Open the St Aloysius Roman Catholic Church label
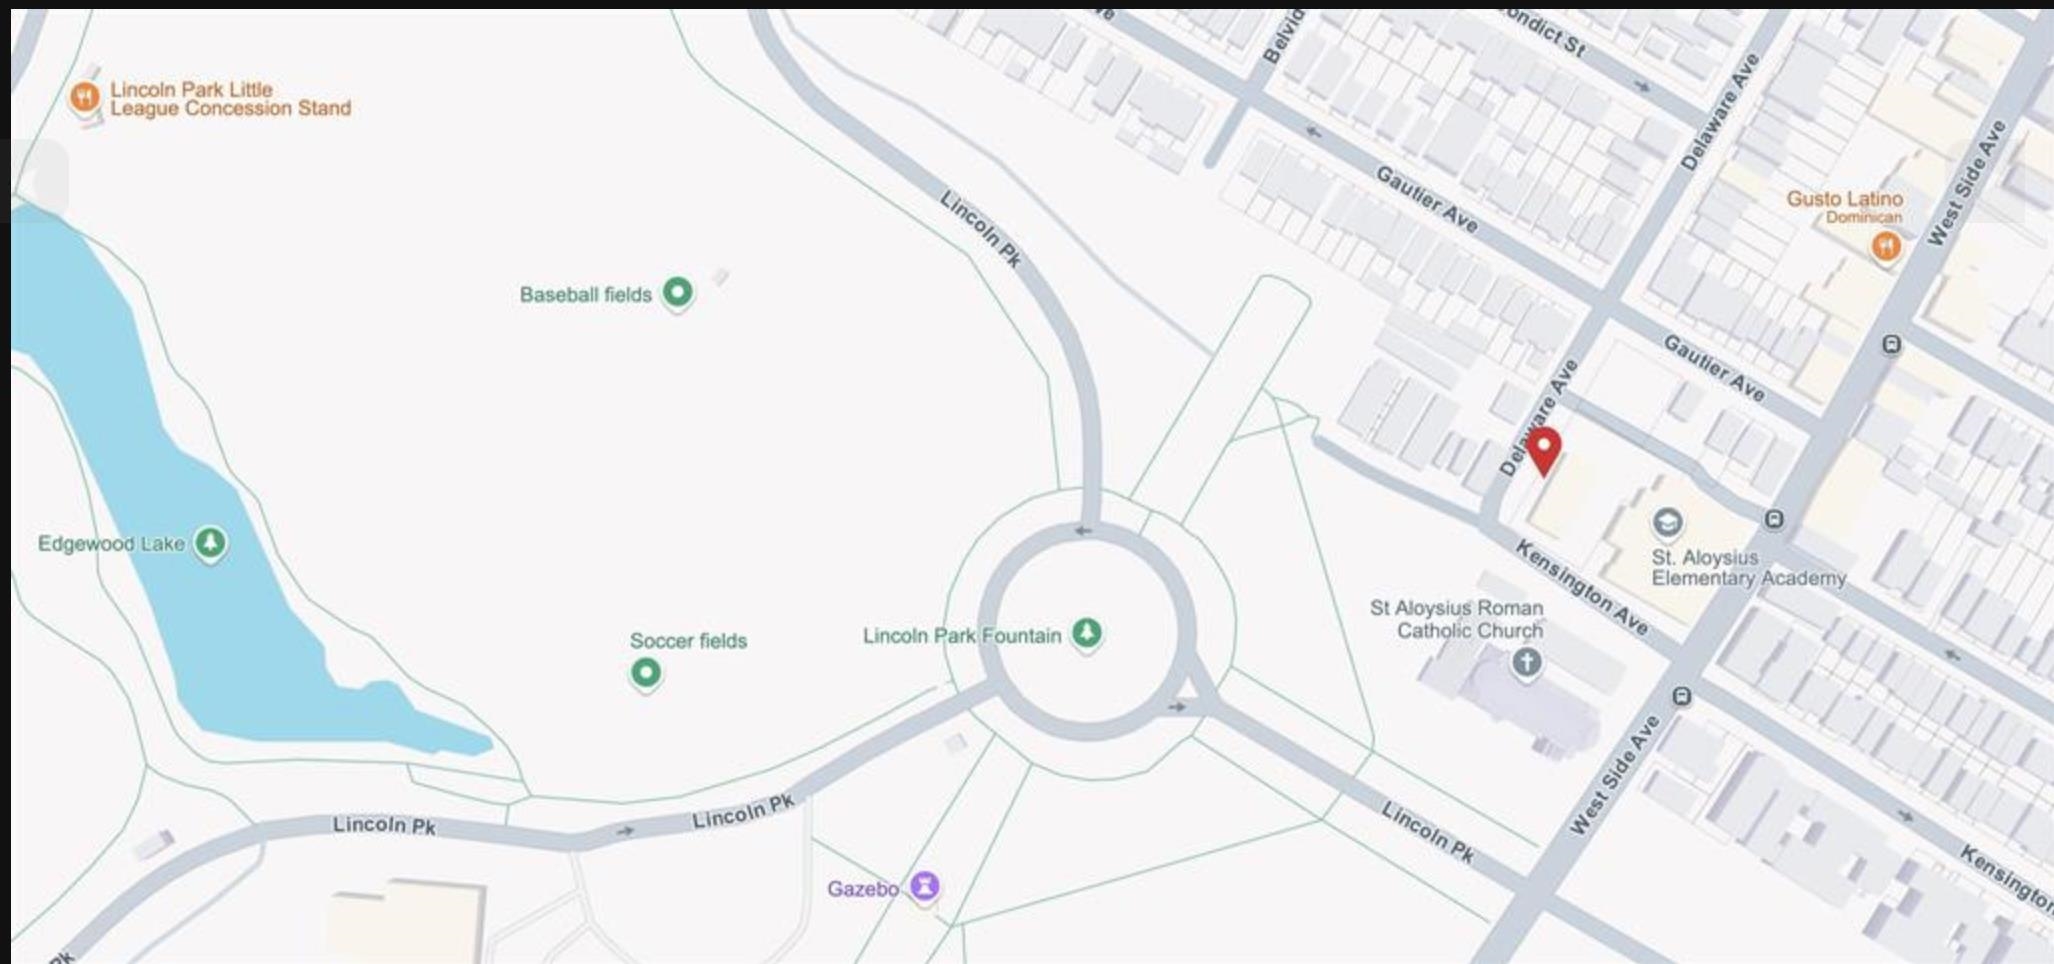The image size is (2054, 964). point(1456,619)
